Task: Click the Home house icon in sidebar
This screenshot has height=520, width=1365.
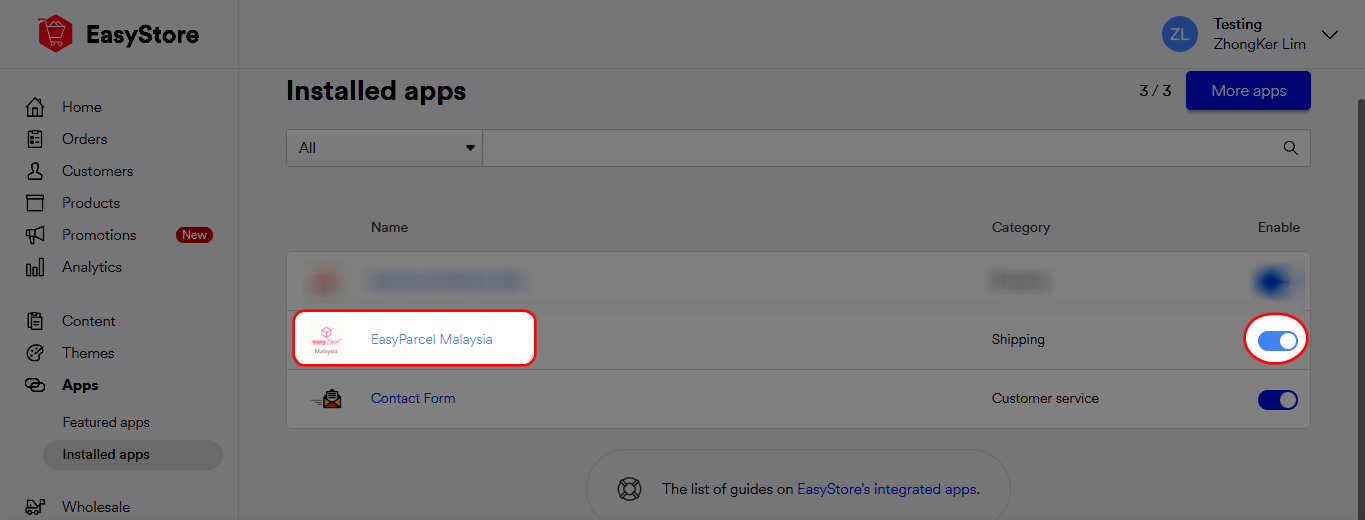Action: pos(35,107)
